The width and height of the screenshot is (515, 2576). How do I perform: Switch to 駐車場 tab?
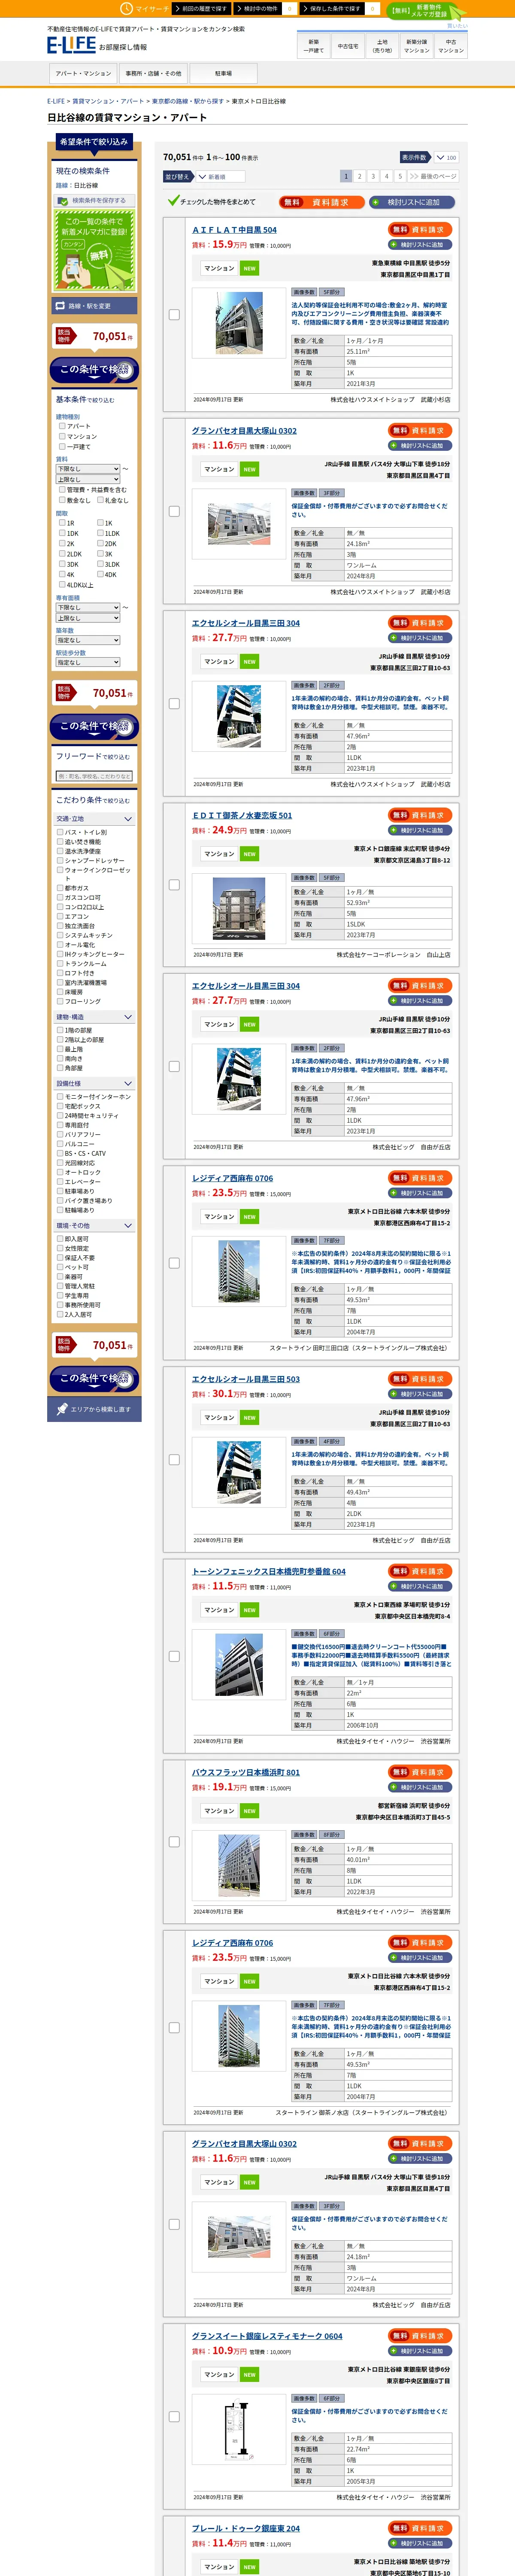pos(223,74)
